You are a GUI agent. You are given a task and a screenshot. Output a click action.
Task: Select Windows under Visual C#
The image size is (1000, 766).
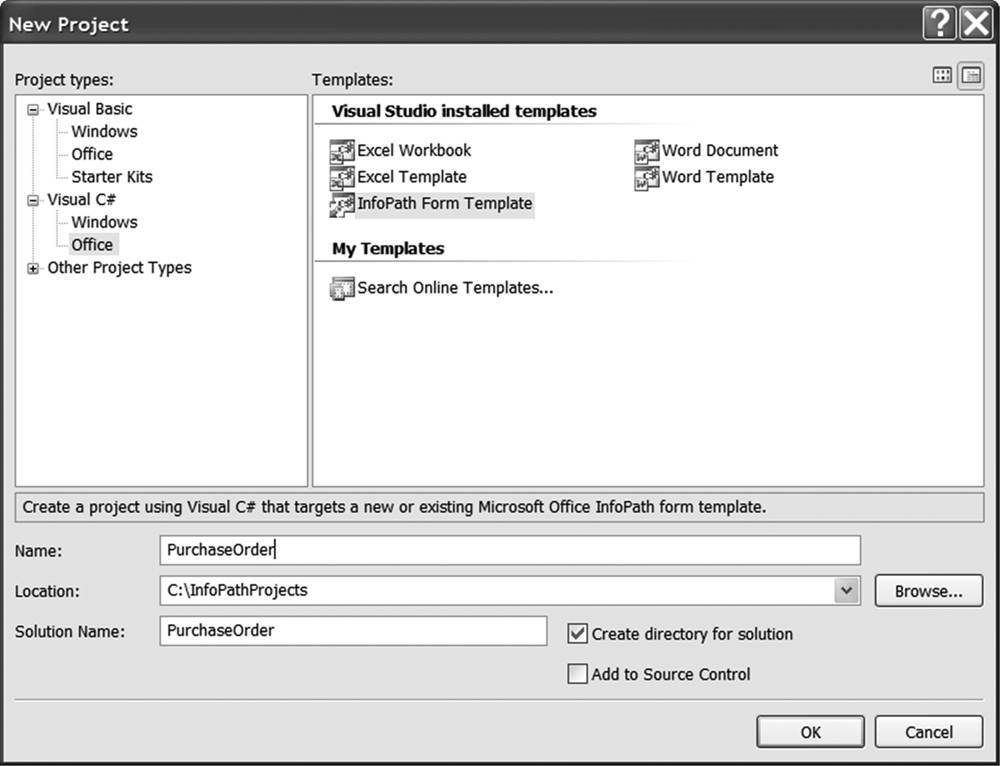104,222
